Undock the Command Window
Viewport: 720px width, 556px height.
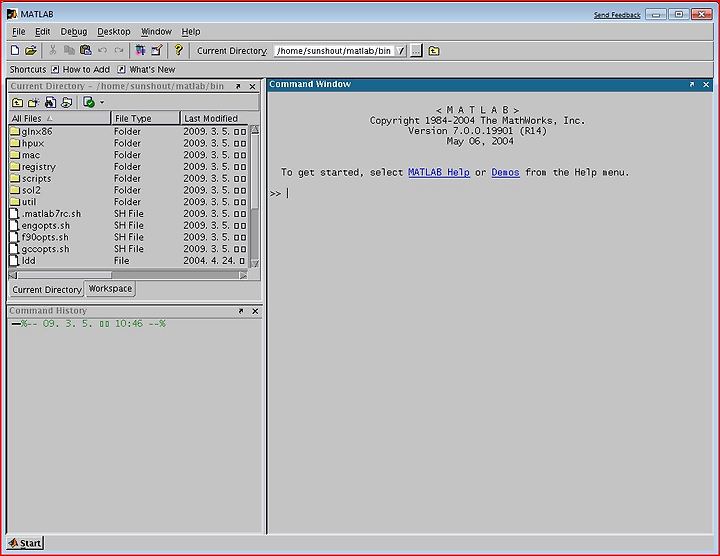(x=692, y=84)
